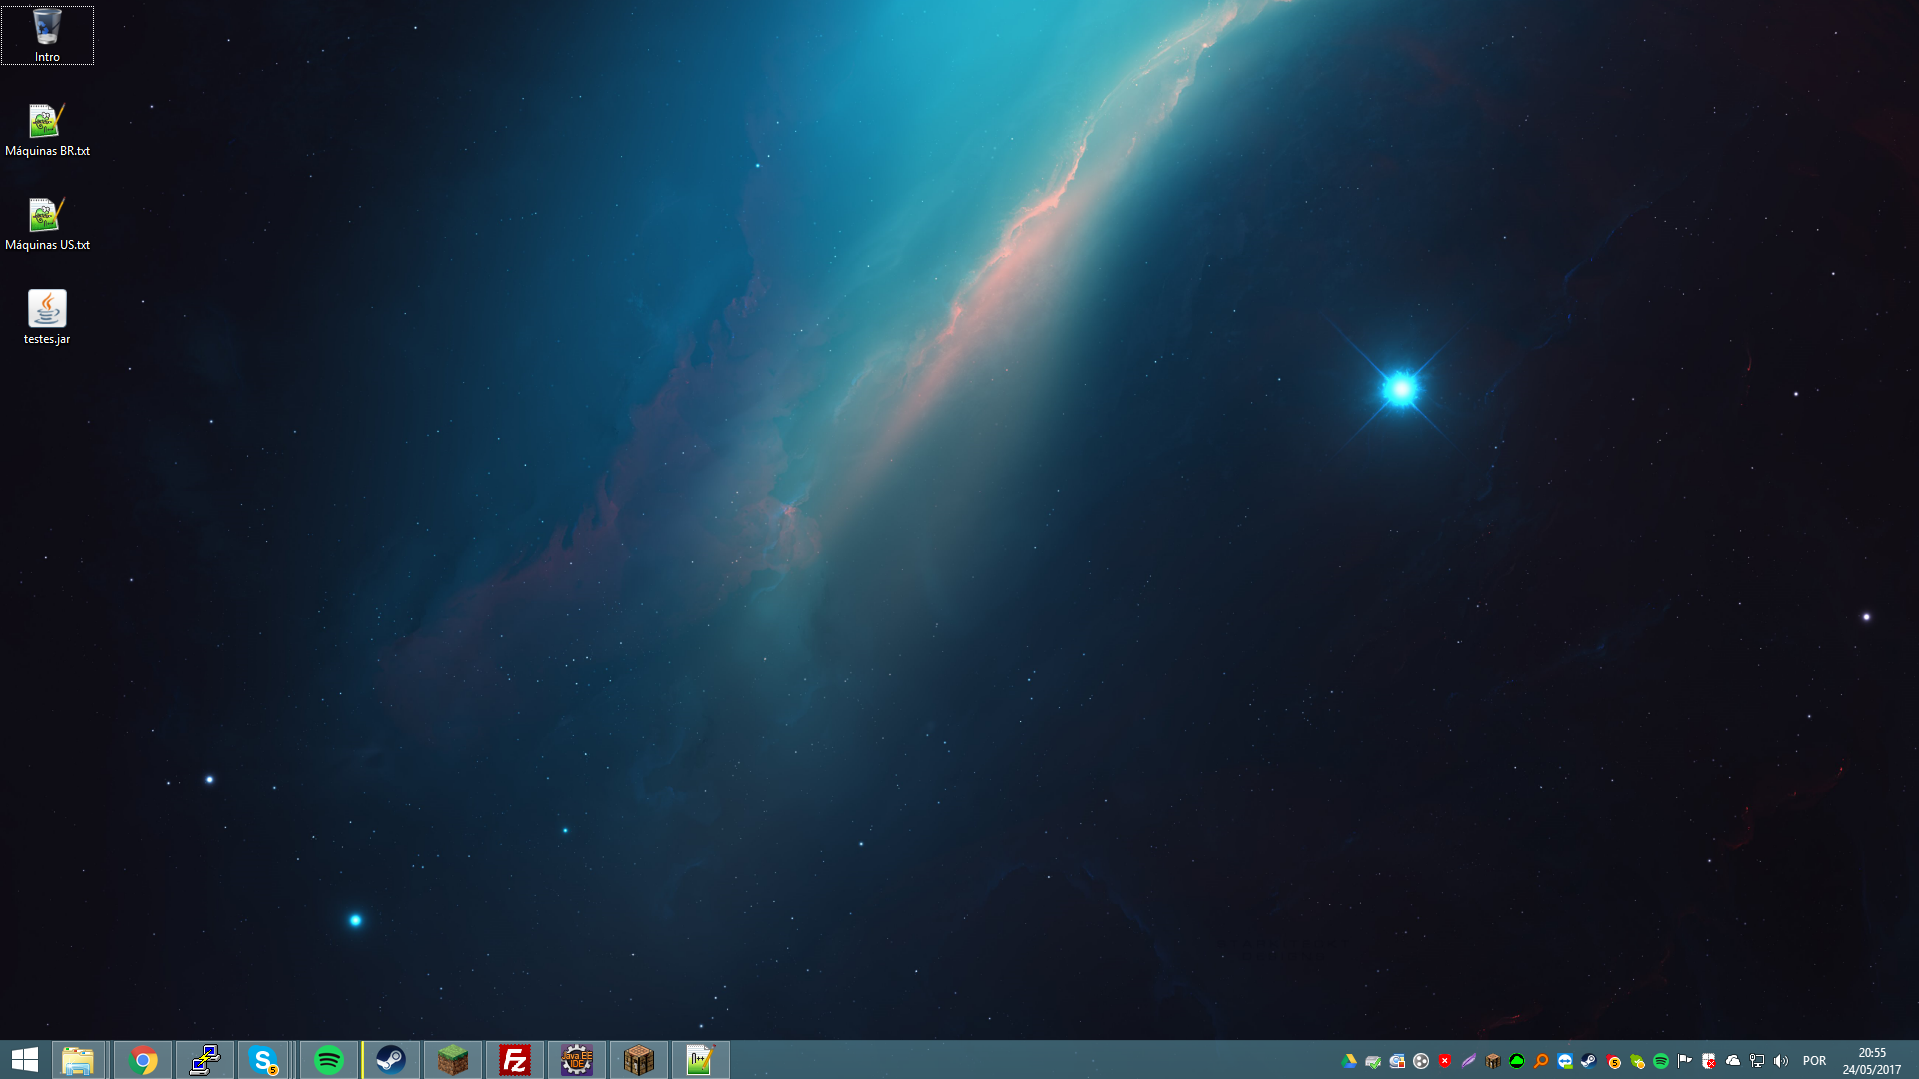Screen dimensions: 1919x1079
Task: Select the Máquinas BR.txt desktop file
Action: 47,131
